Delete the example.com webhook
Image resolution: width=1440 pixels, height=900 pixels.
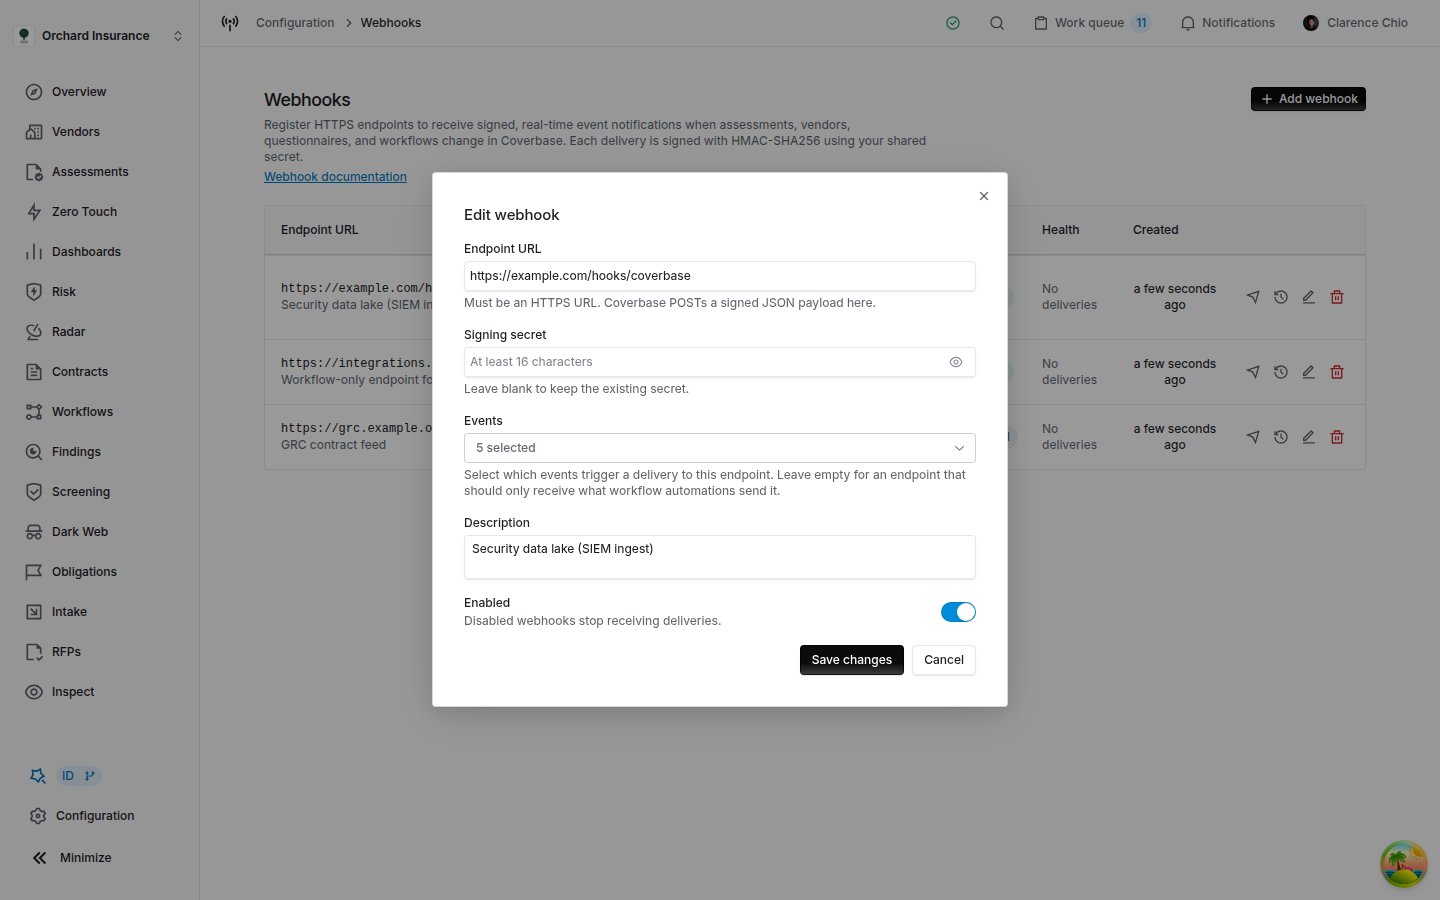click(x=1337, y=297)
